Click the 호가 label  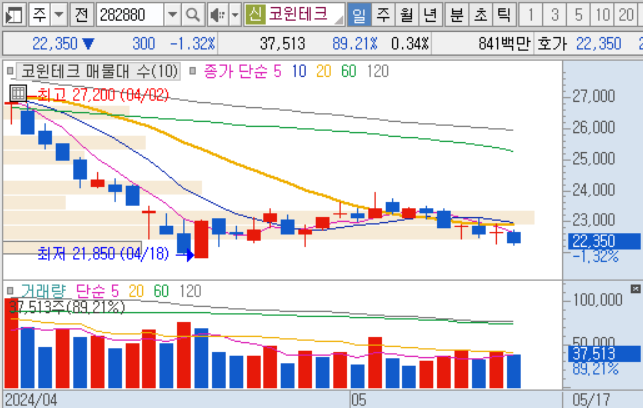click(x=552, y=43)
